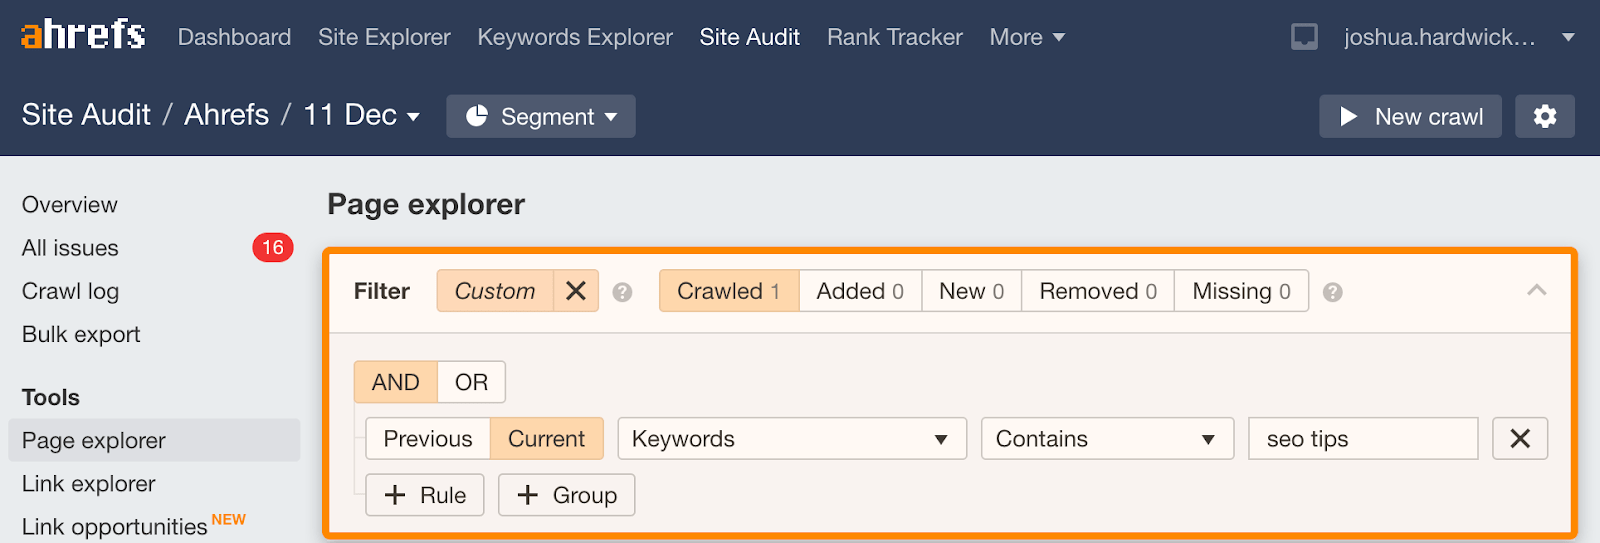Collapse the filter panel chevron
This screenshot has width=1600, height=543.
[1536, 291]
